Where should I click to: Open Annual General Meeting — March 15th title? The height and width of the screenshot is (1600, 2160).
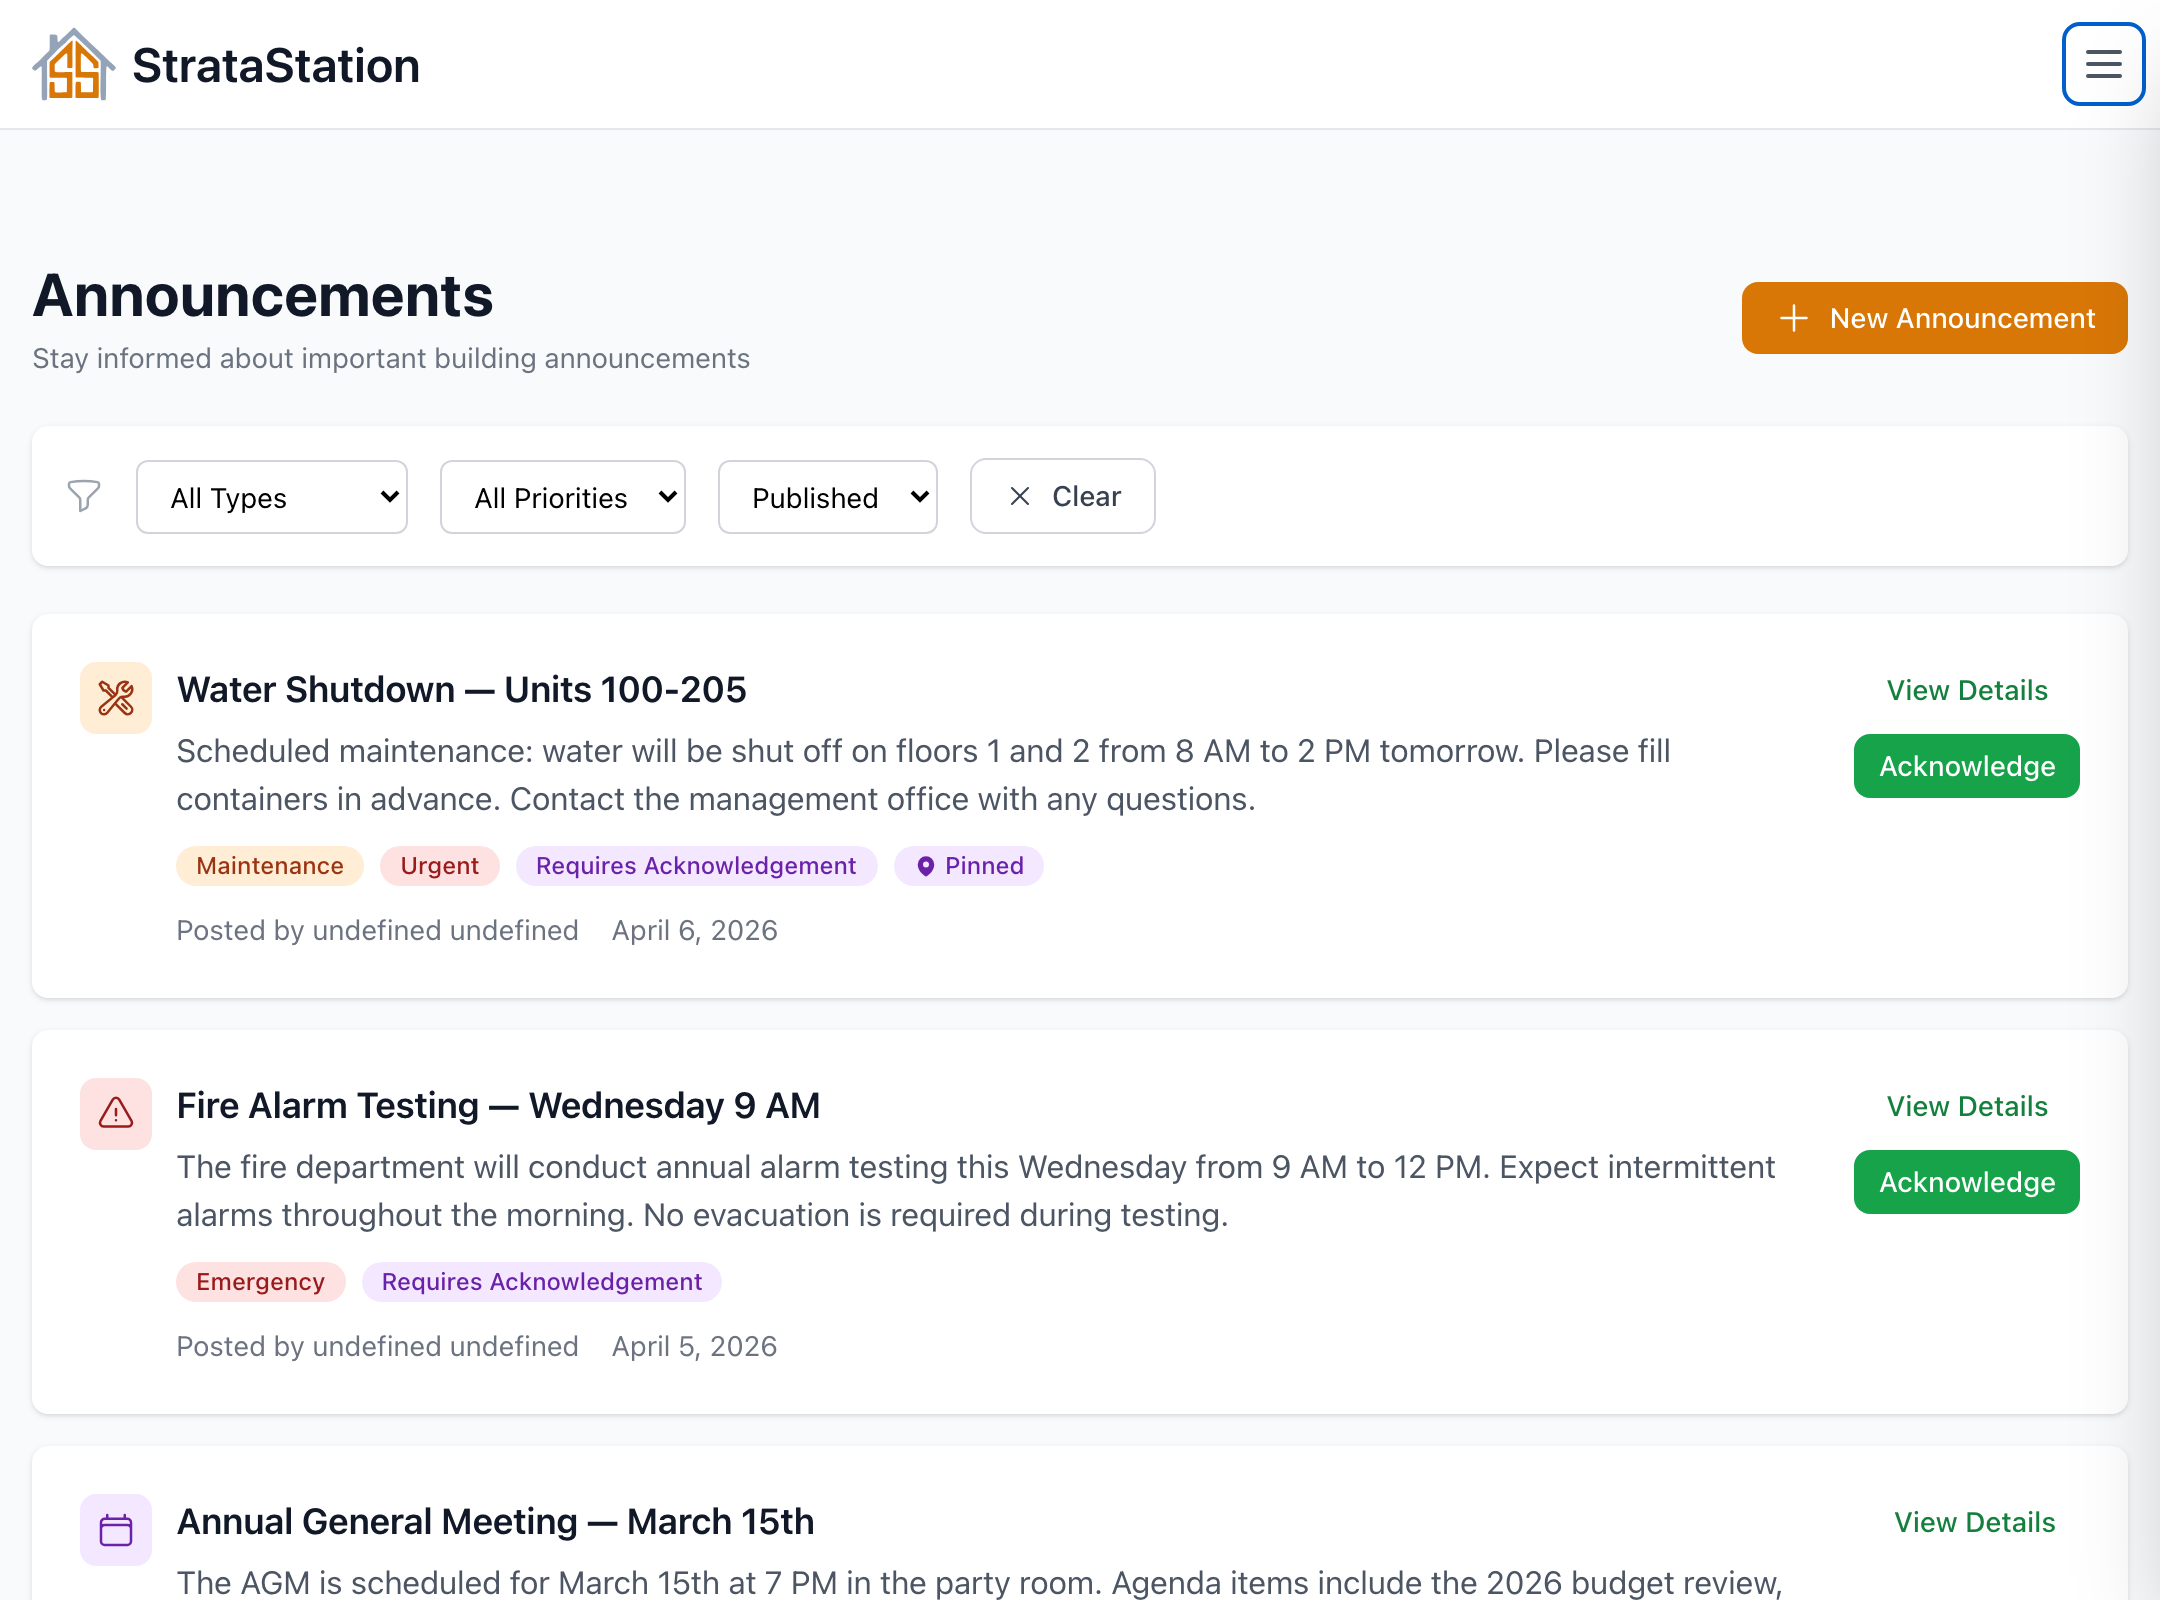click(x=496, y=1522)
